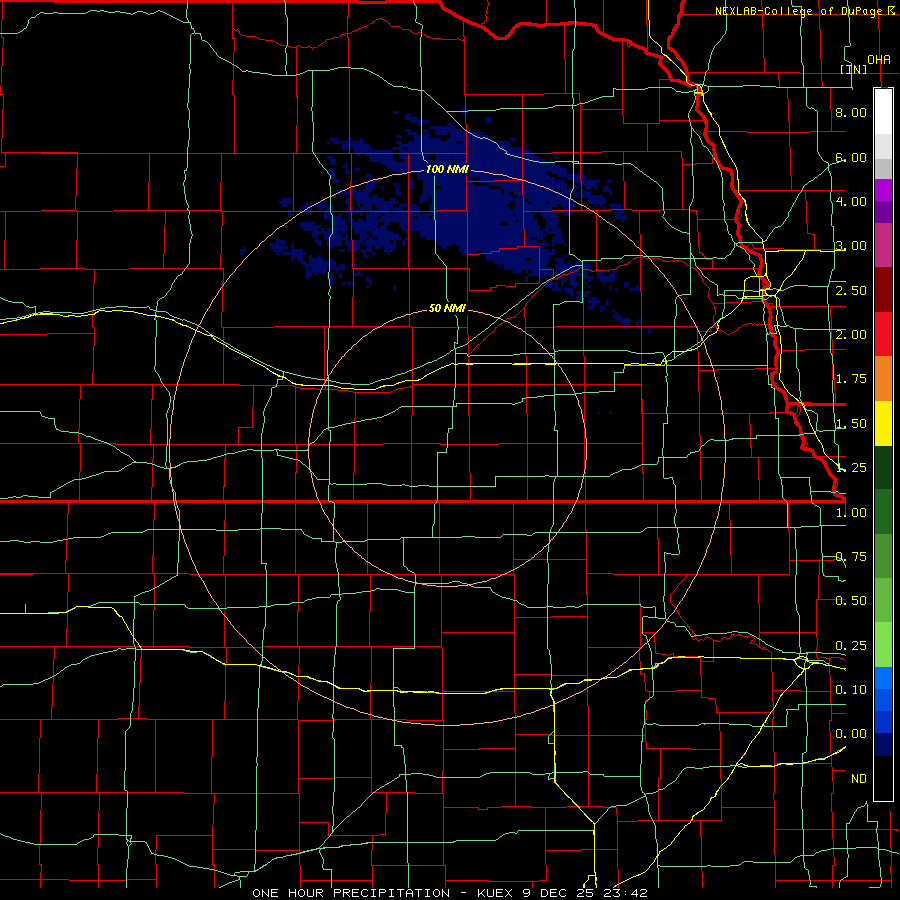This screenshot has height=900, width=900.
Task: Click the 1.00 legend value
Action: point(851,513)
